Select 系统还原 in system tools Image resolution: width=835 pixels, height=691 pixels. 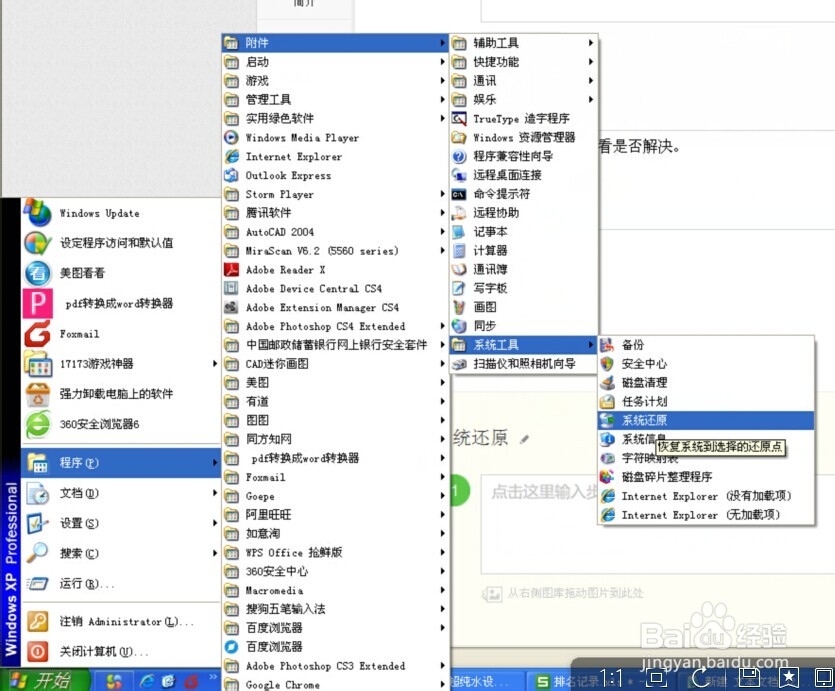706,420
